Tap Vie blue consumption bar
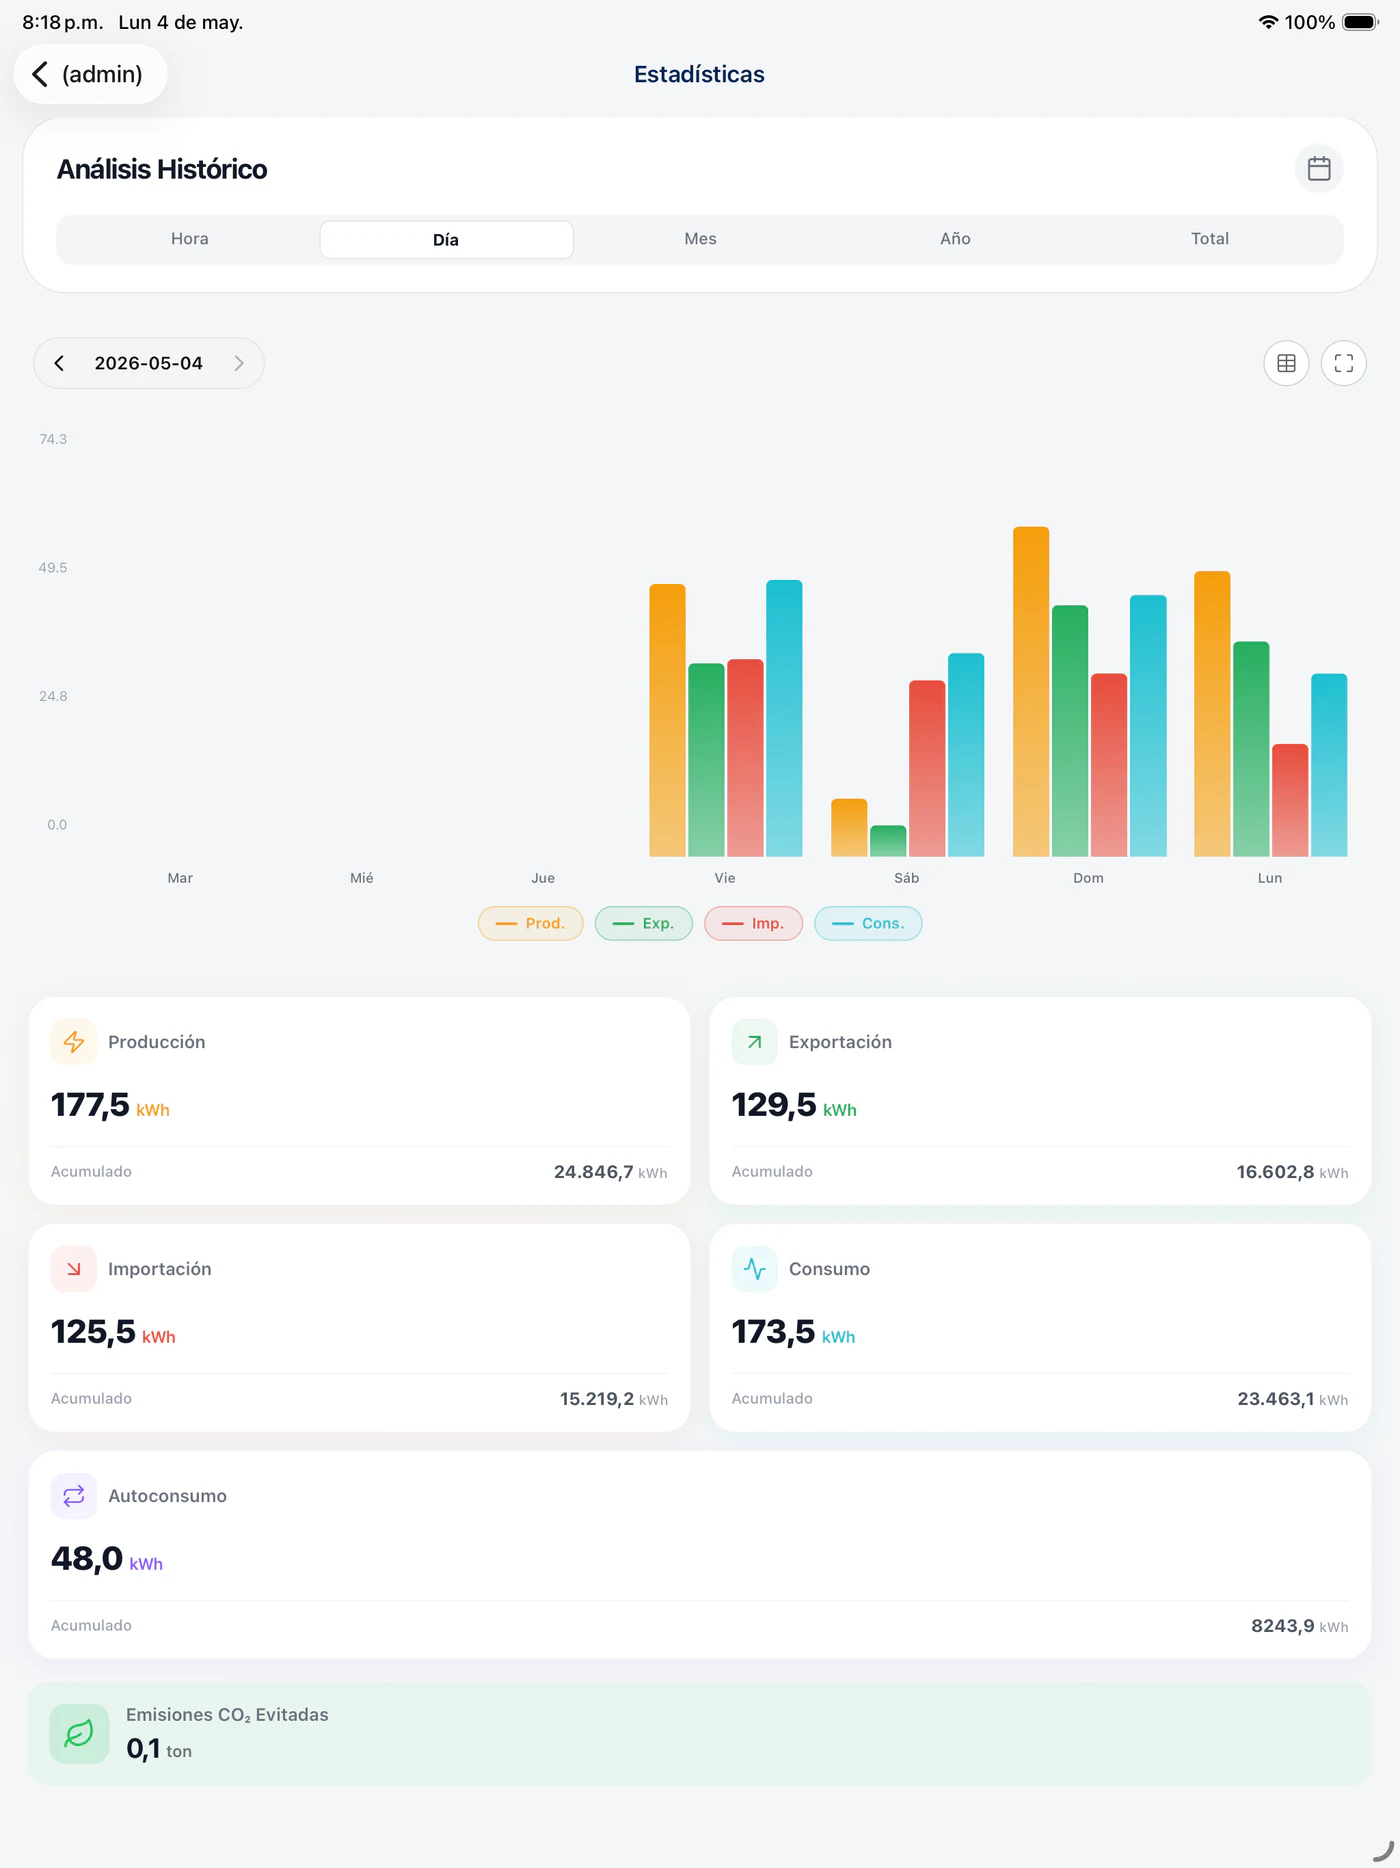The width and height of the screenshot is (1400, 1868). [784, 718]
